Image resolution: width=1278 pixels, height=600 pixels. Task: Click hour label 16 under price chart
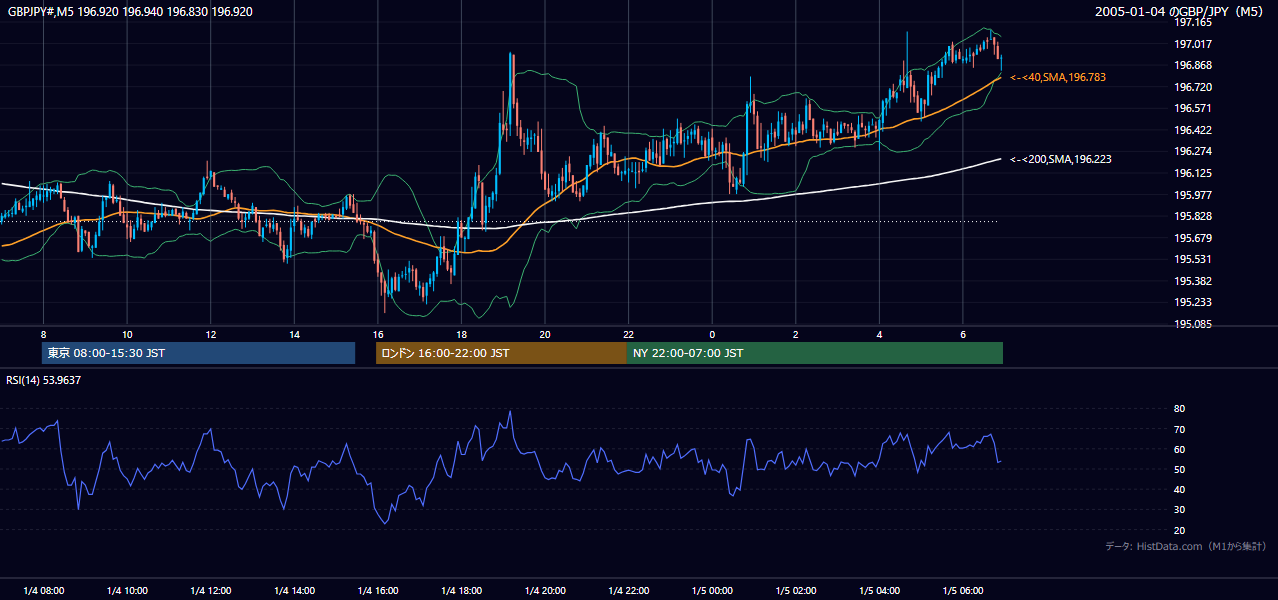378,334
